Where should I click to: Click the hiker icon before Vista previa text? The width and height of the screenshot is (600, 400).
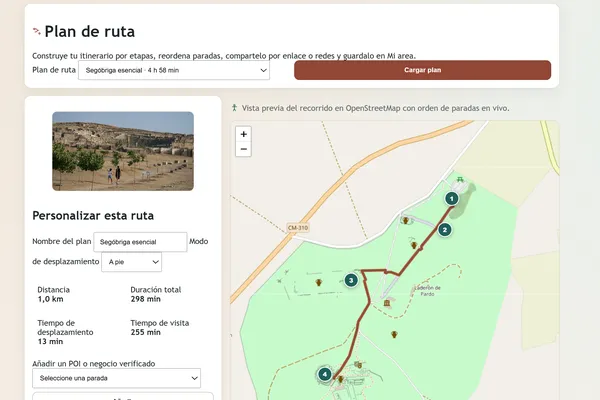(x=235, y=108)
